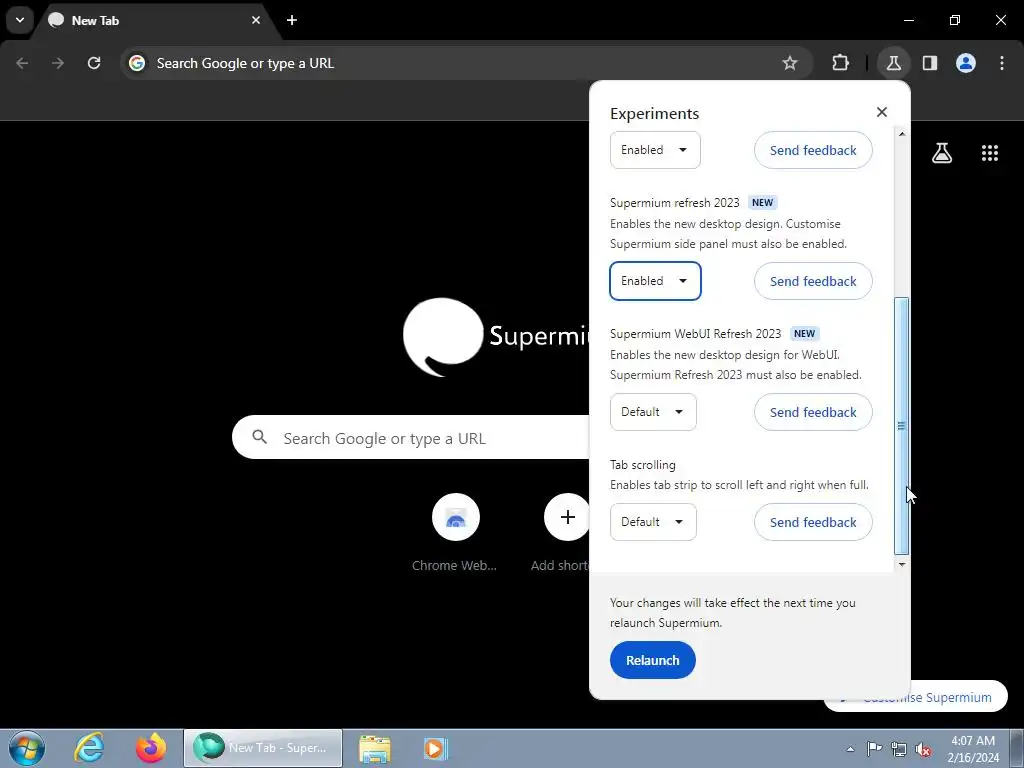The height and width of the screenshot is (768, 1024).
Task: Send feedback for the topmost experiment
Action: pyautogui.click(x=813, y=150)
